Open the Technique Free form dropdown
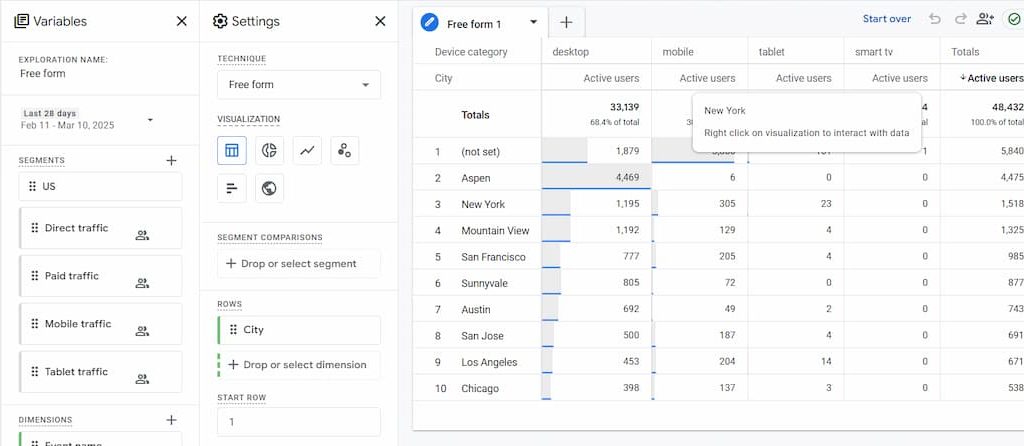This screenshot has width=1024, height=446. tap(298, 85)
